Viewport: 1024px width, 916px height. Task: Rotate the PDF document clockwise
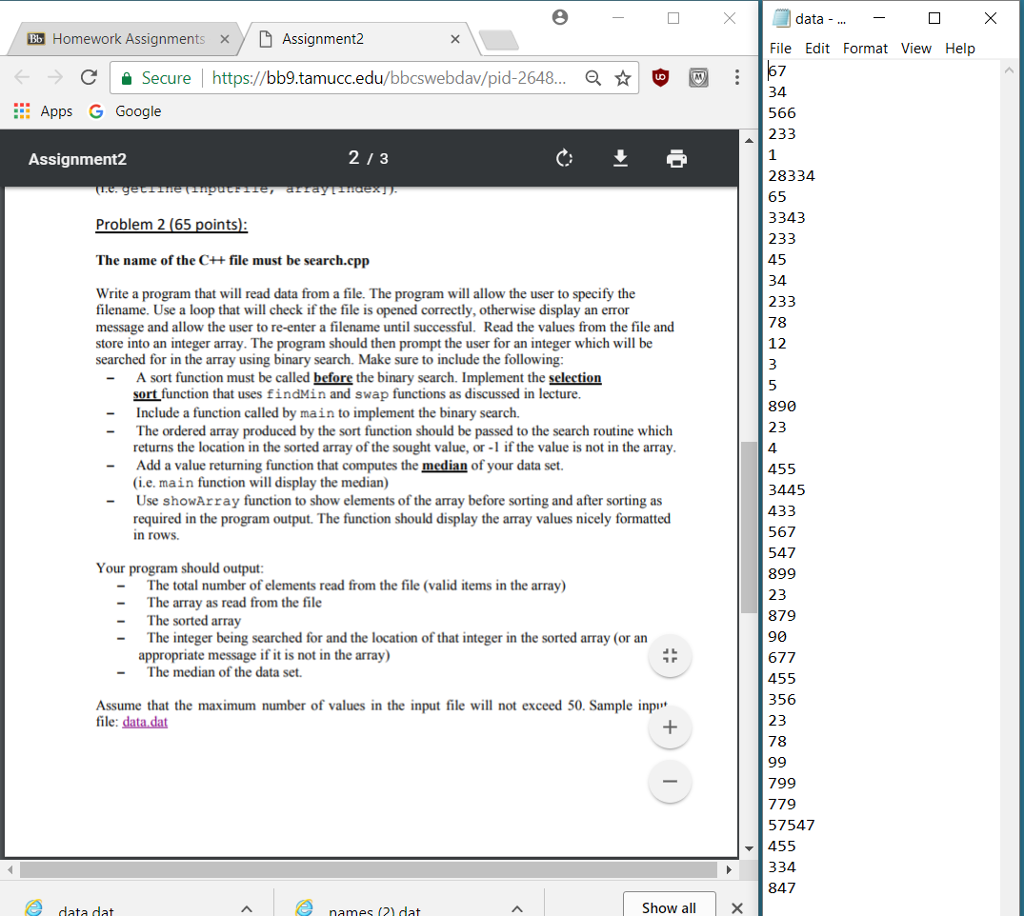click(x=565, y=159)
